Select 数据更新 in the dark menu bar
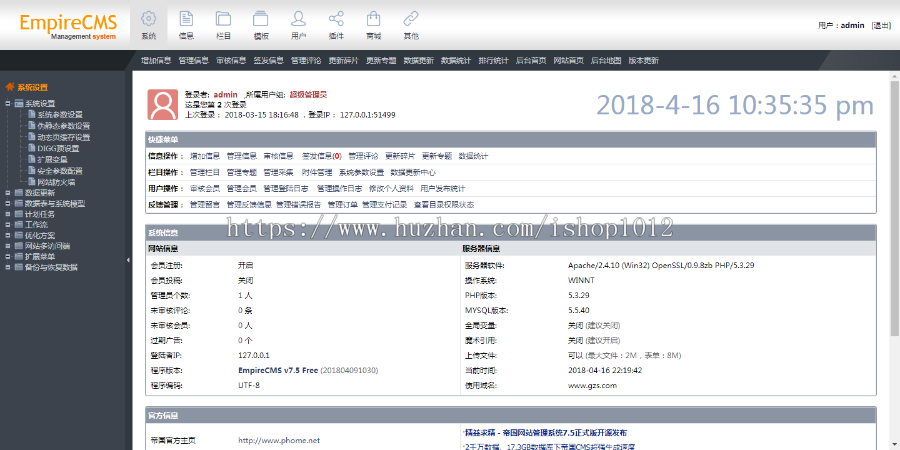The image size is (900, 450). click(418, 60)
